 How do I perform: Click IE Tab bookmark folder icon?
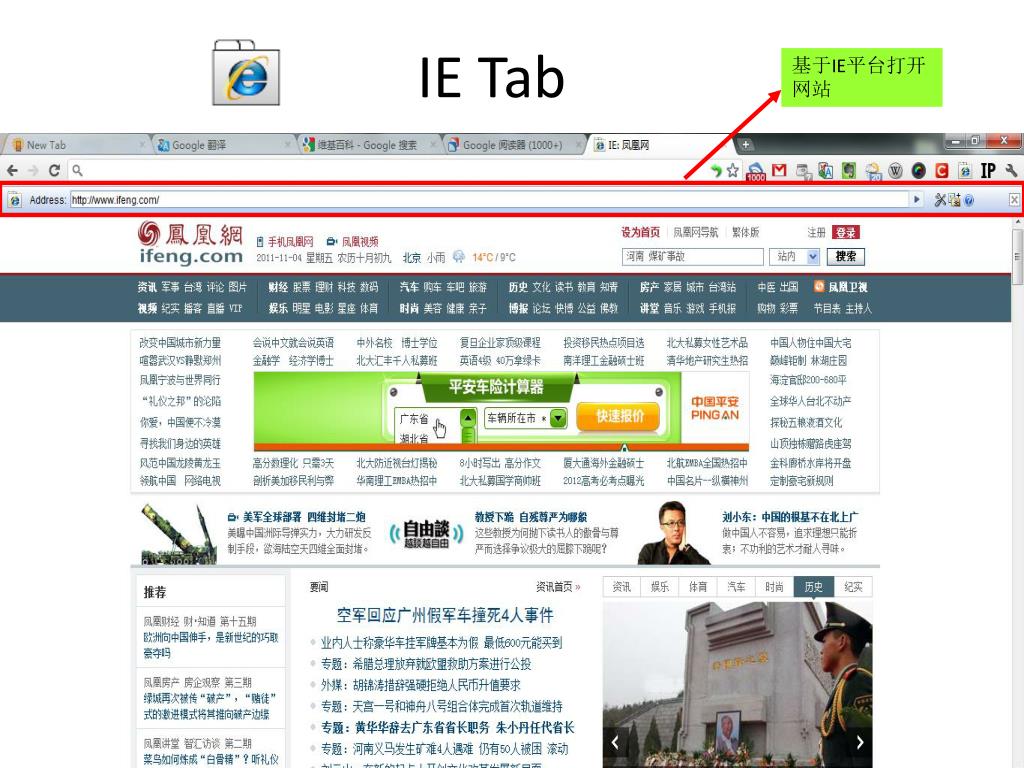coord(955,200)
